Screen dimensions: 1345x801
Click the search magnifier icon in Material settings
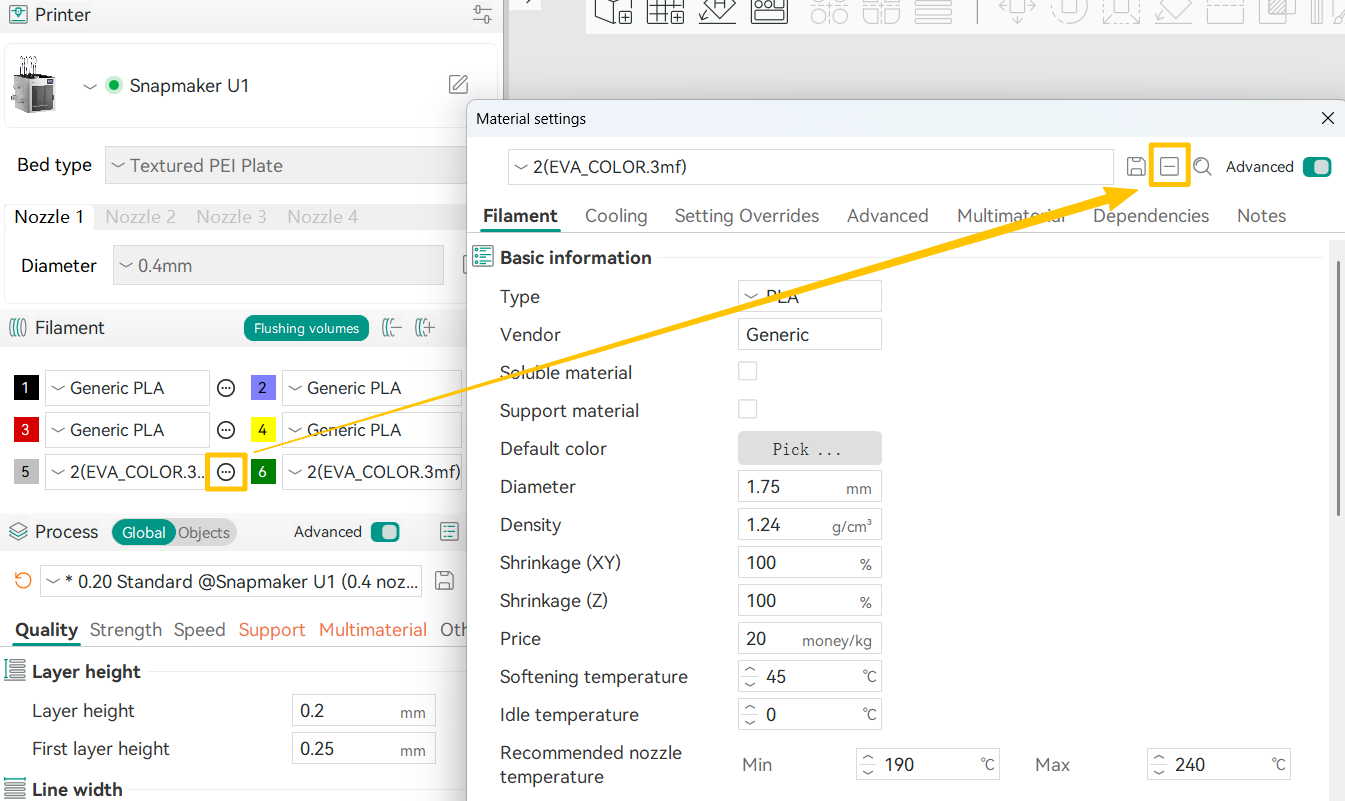click(1202, 167)
